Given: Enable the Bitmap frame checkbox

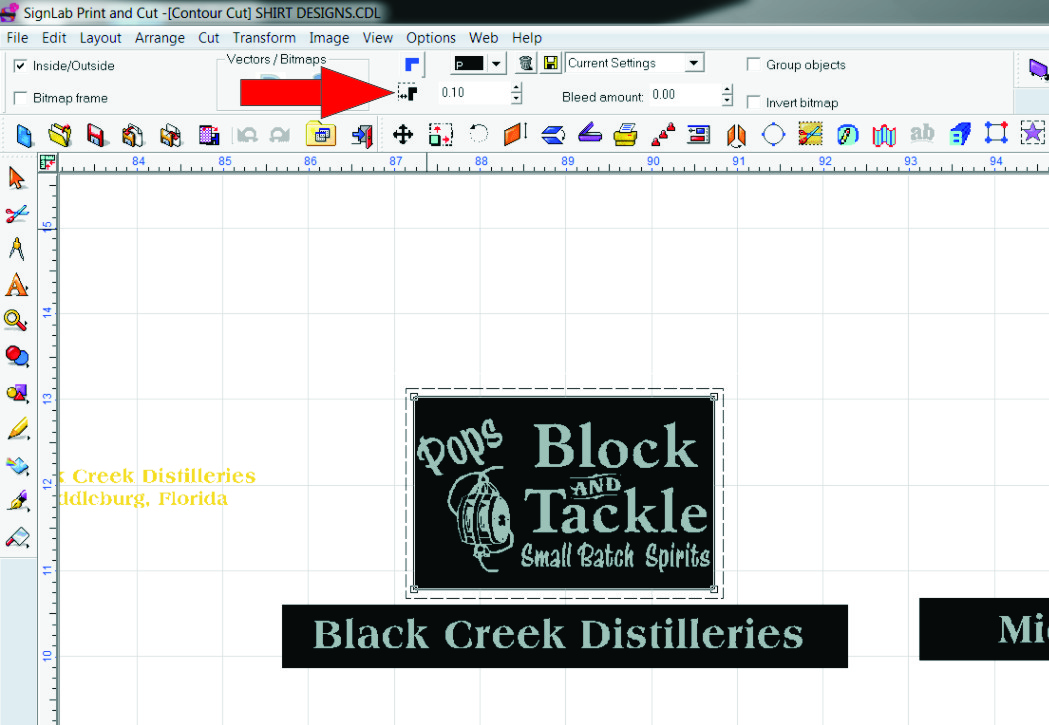Looking at the screenshot, I should pos(20,98).
